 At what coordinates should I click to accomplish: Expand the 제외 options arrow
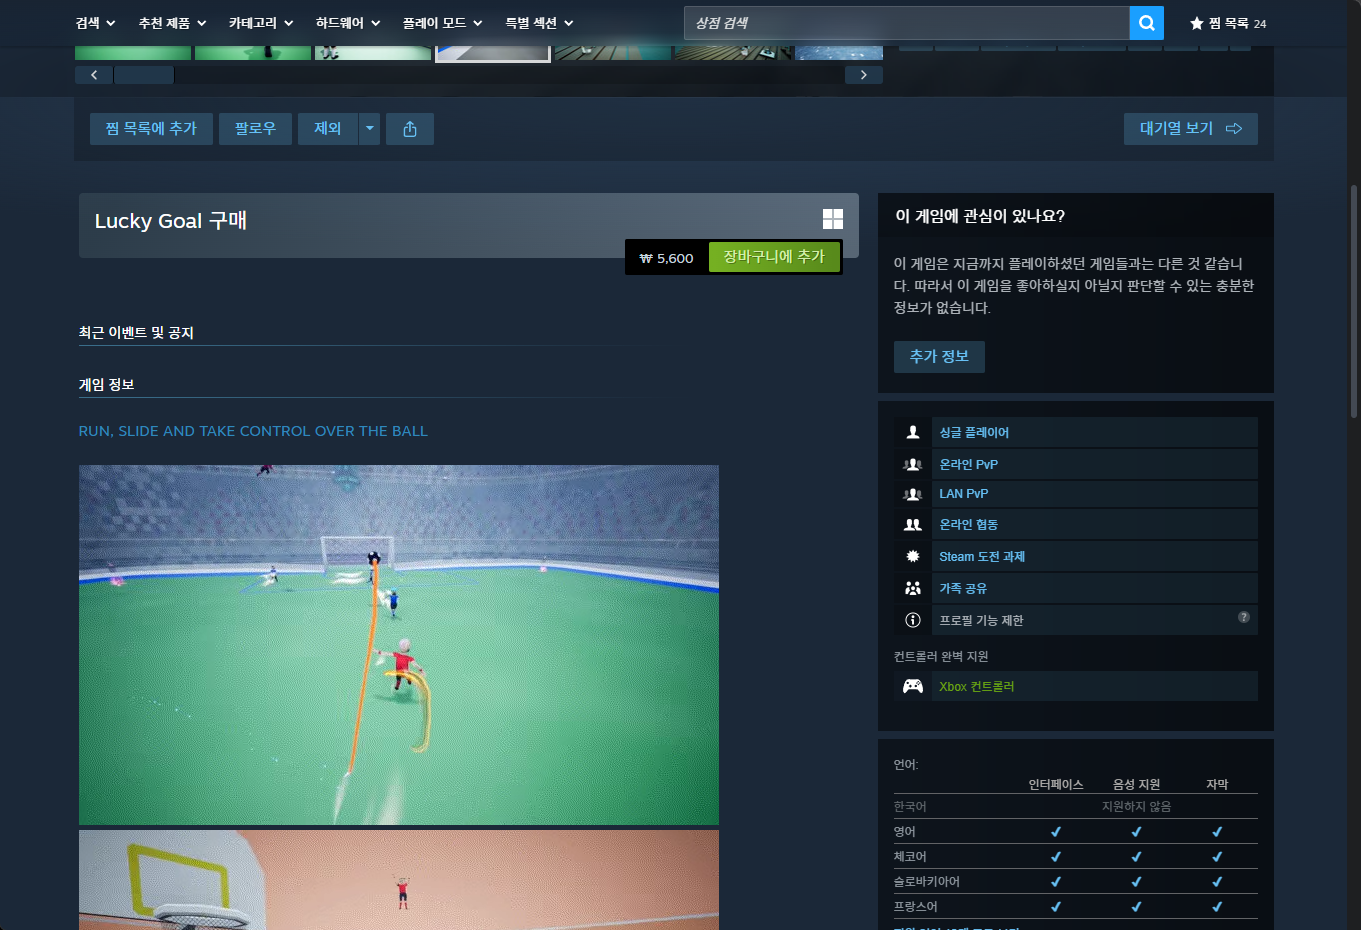pyautogui.click(x=369, y=129)
